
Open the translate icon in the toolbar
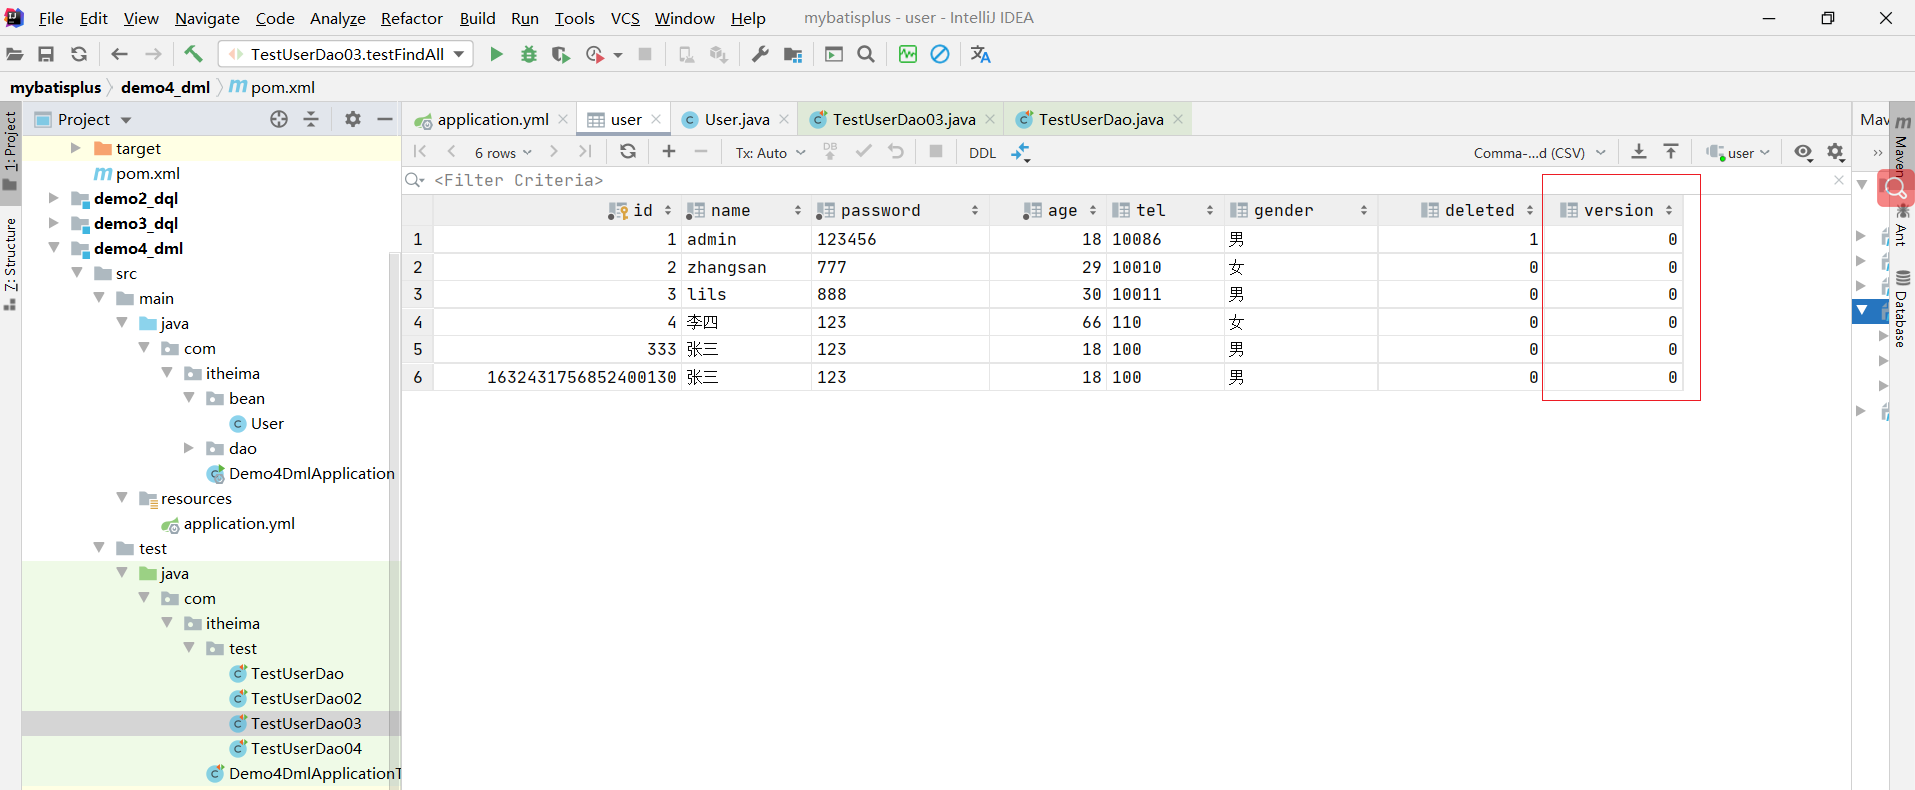[981, 54]
